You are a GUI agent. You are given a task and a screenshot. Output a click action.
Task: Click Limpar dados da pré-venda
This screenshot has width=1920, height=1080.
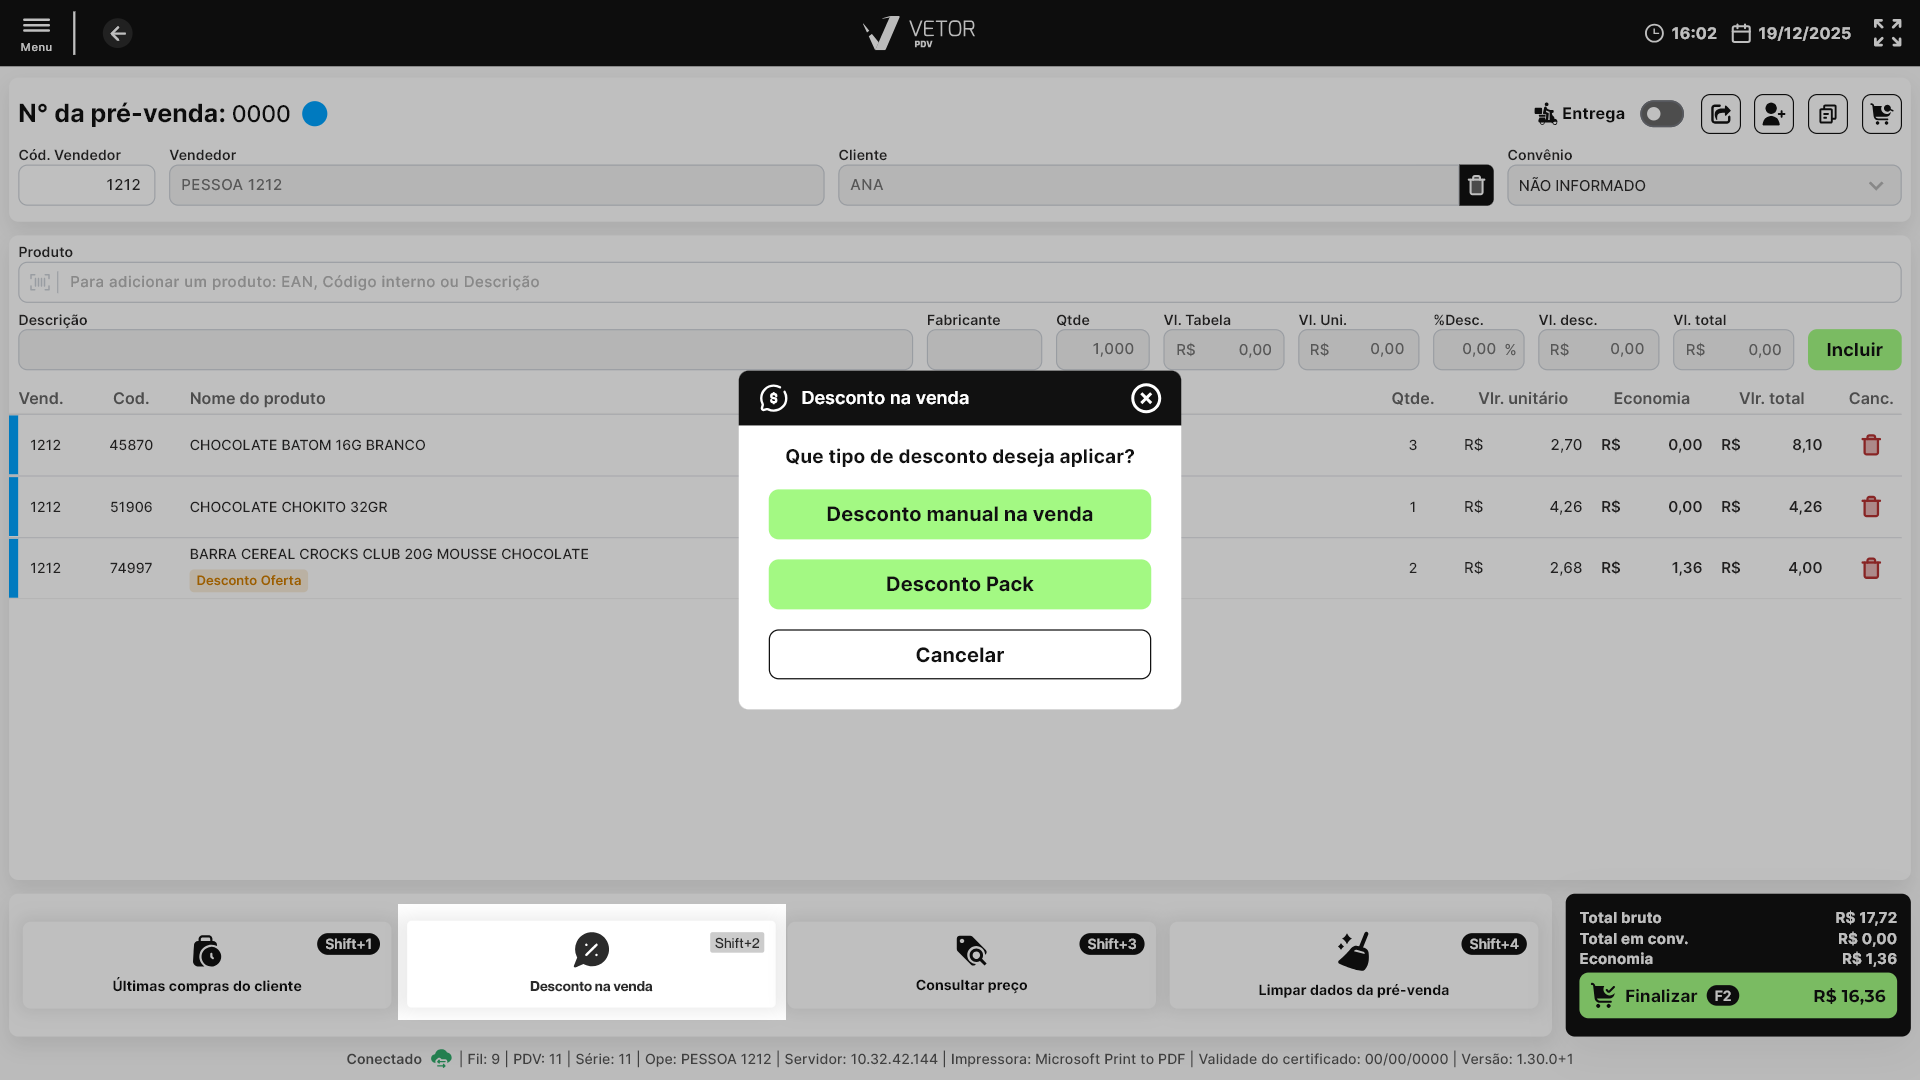[1353, 964]
